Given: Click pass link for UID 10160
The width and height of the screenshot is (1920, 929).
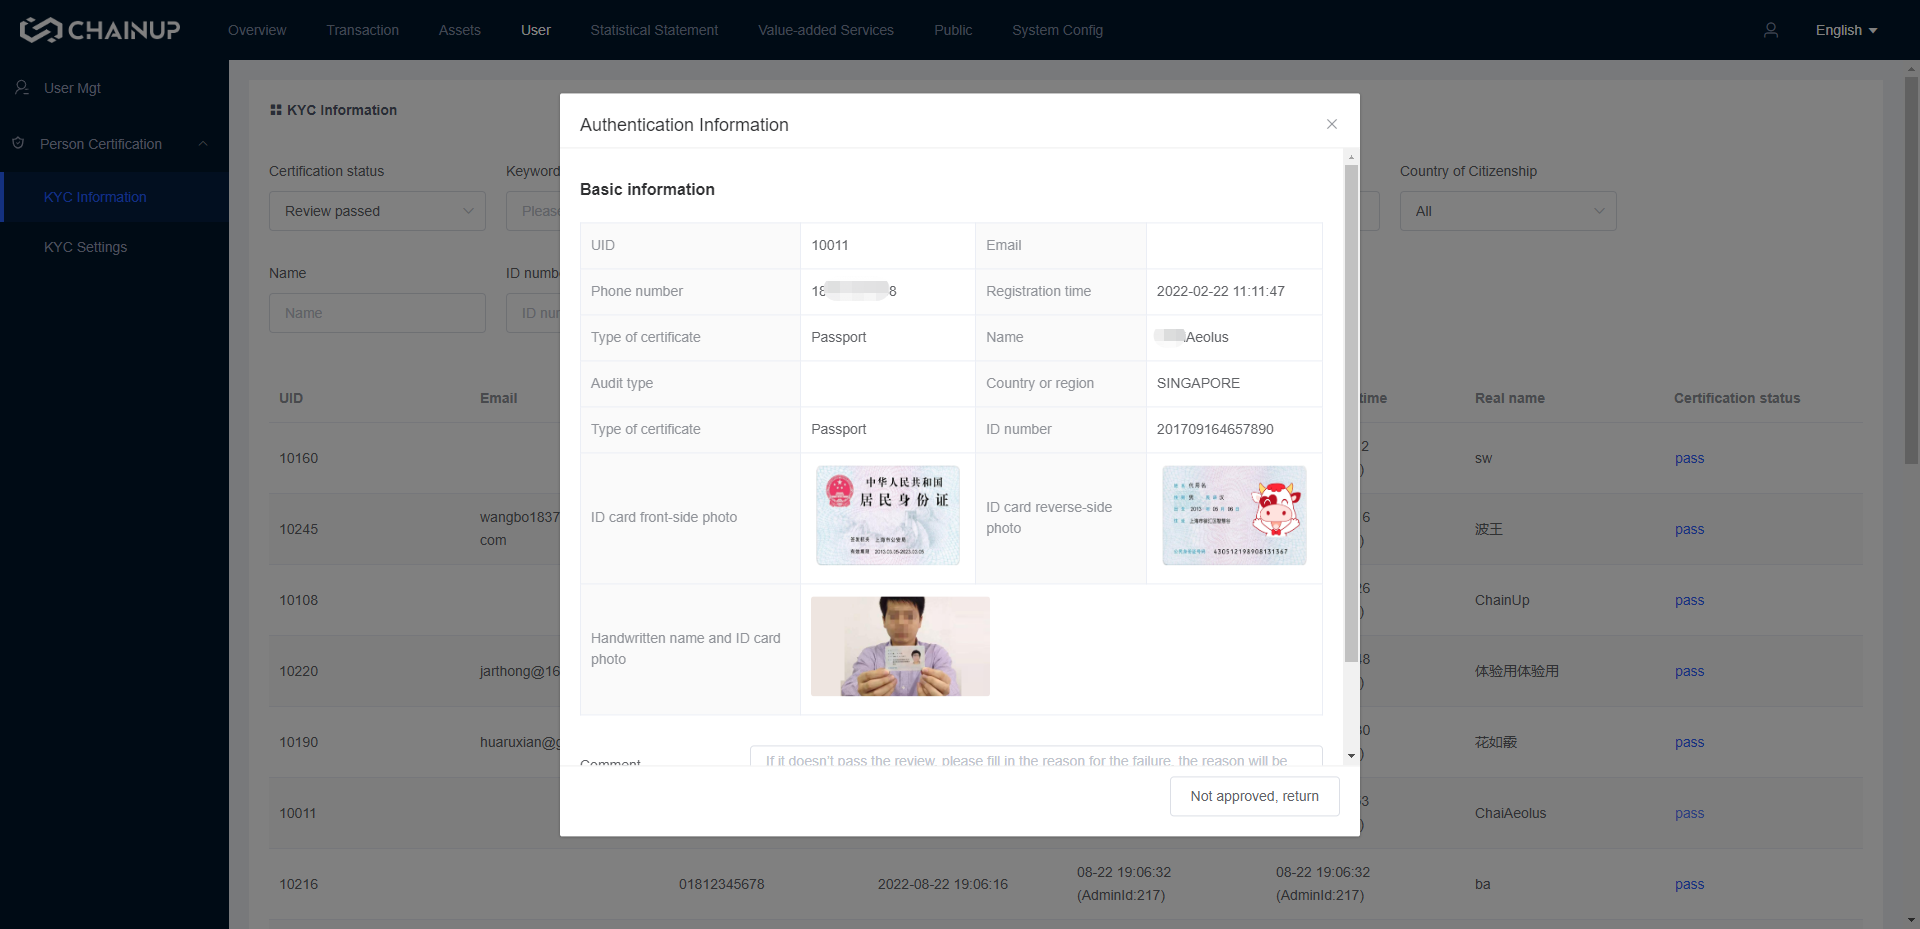Looking at the screenshot, I should click(1689, 458).
